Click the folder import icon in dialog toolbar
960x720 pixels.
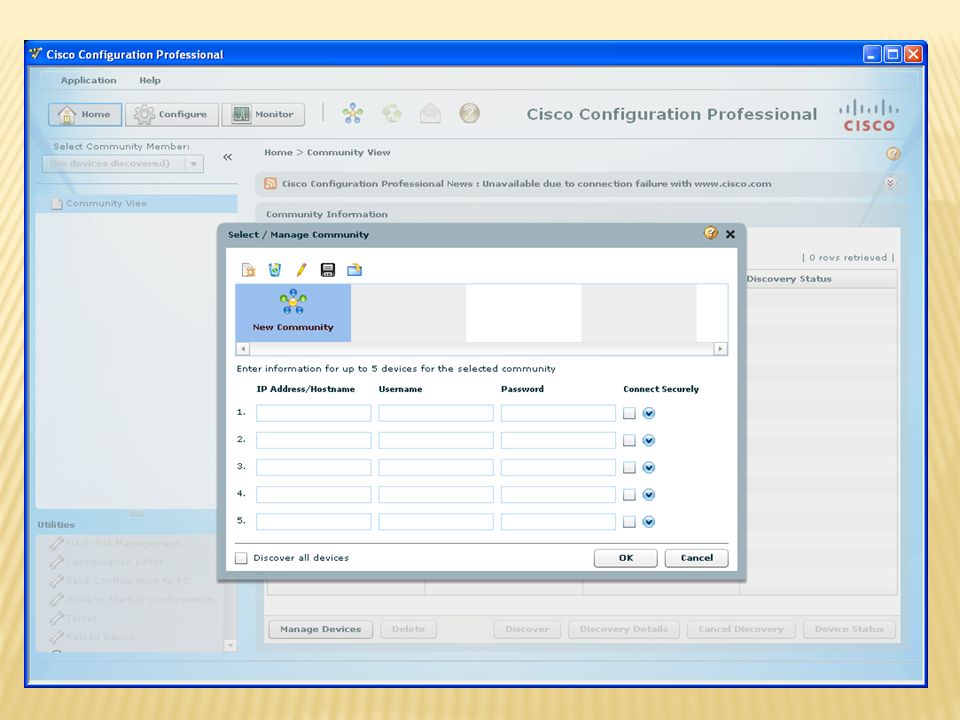coord(354,270)
